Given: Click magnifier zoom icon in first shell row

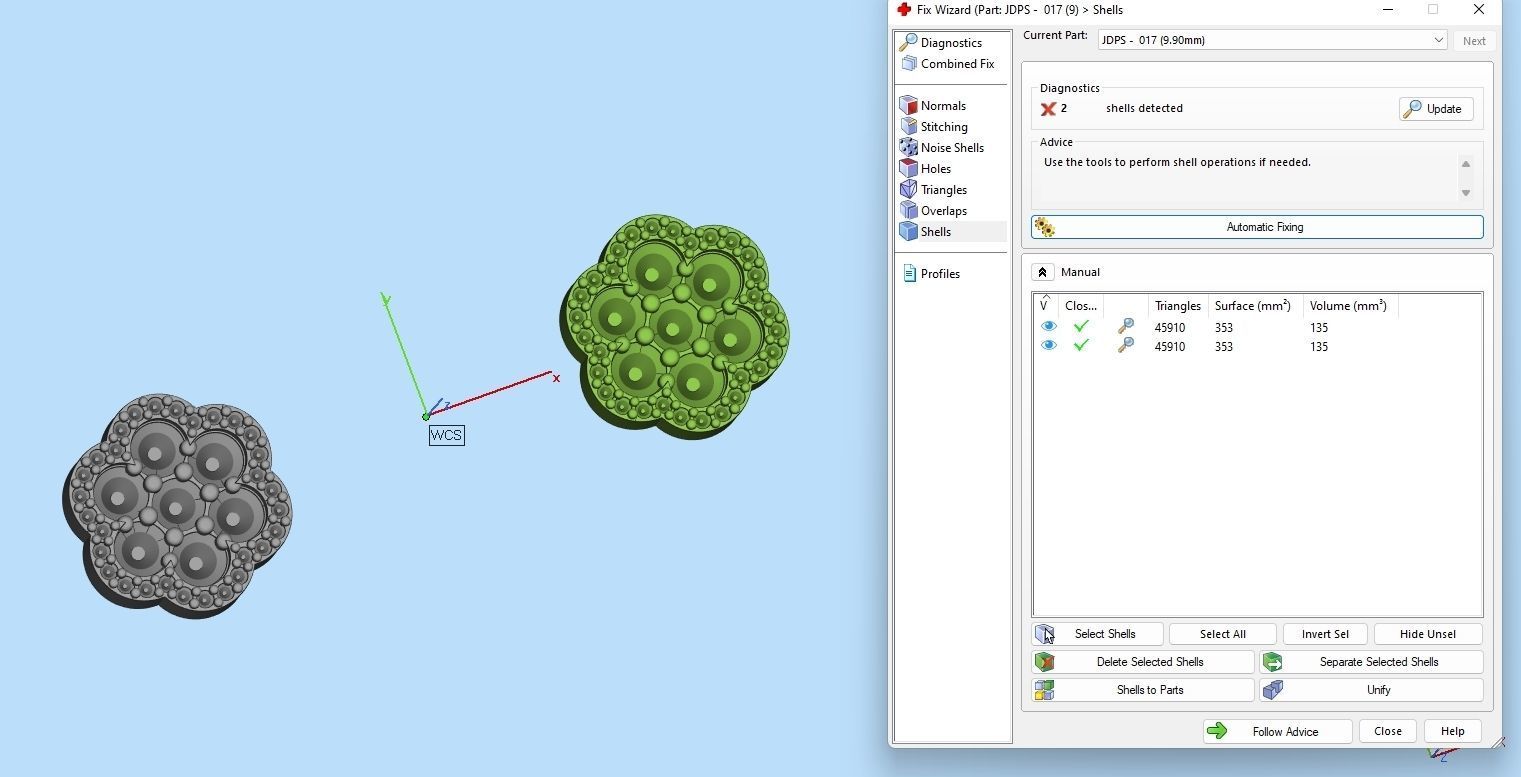Looking at the screenshot, I should 1126,327.
